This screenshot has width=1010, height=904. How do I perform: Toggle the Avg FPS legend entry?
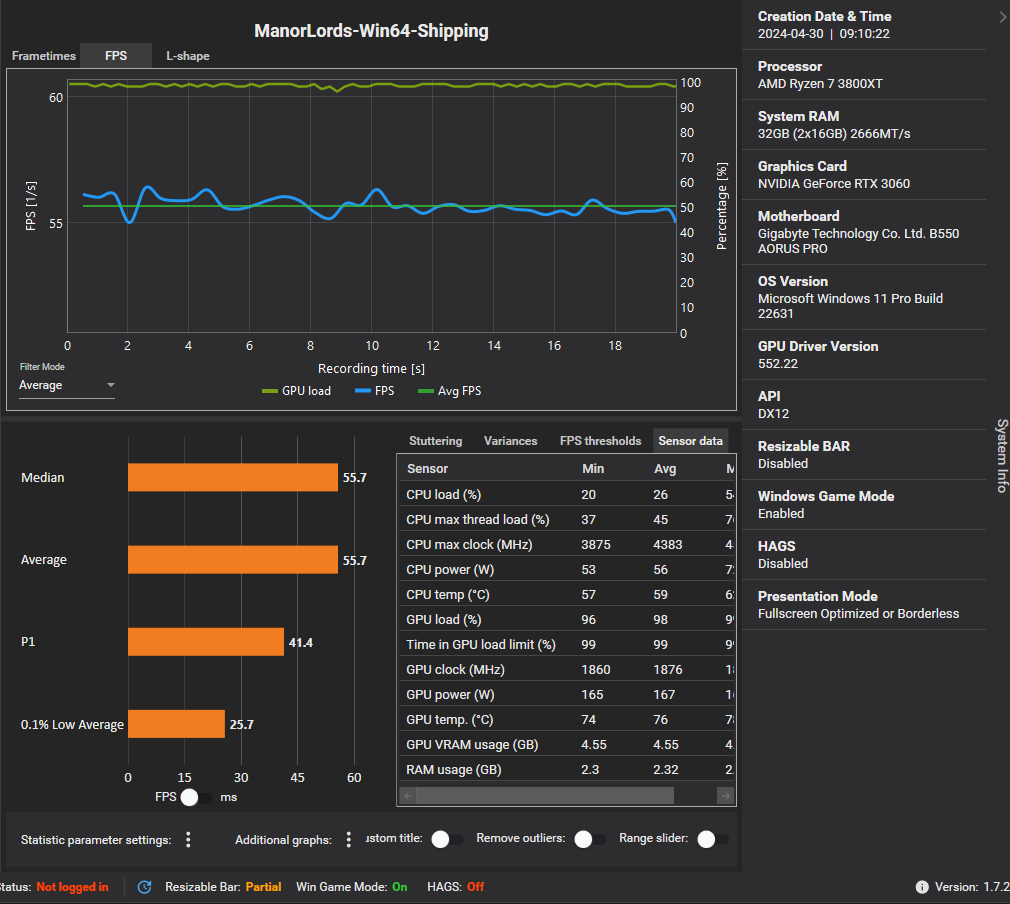(x=450, y=391)
